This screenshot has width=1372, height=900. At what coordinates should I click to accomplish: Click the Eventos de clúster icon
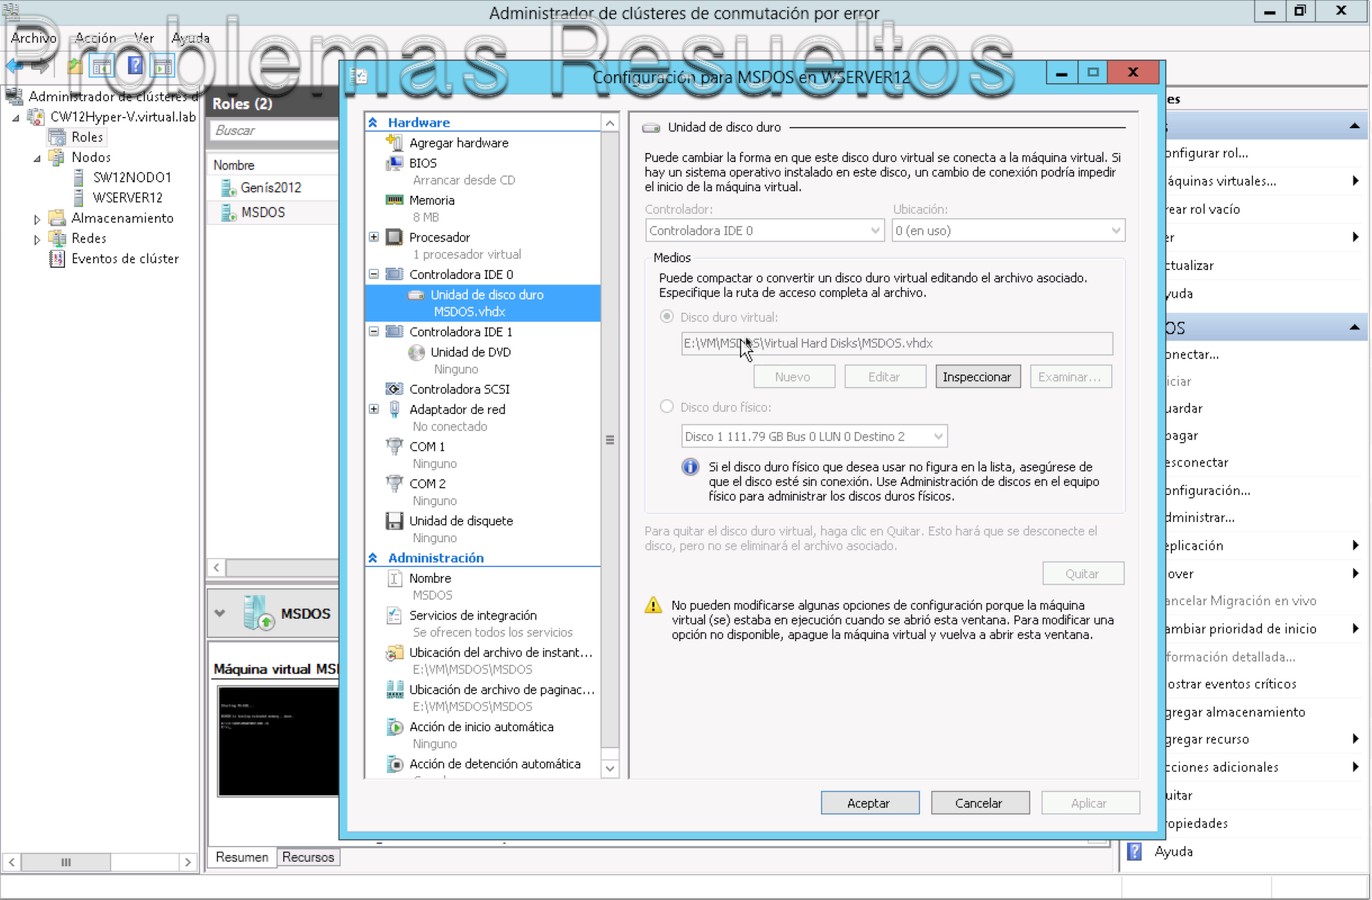[57, 258]
